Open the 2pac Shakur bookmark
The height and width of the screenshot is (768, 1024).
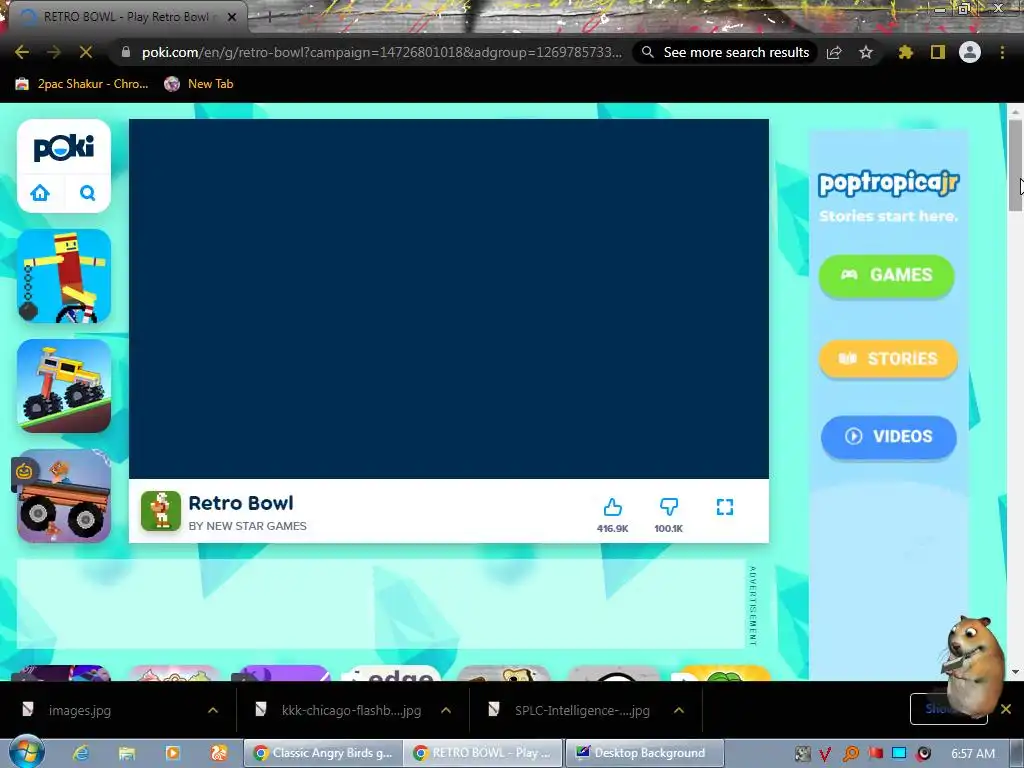pyautogui.click(x=82, y=84)
